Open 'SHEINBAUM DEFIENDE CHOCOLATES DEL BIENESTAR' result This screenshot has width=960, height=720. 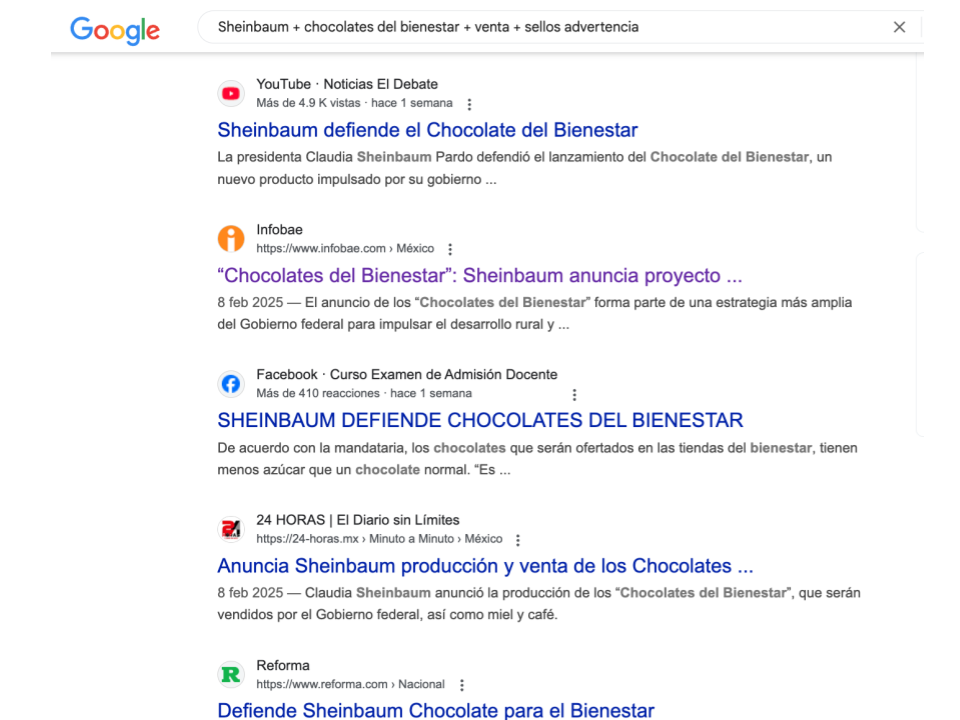pos(480,421)
